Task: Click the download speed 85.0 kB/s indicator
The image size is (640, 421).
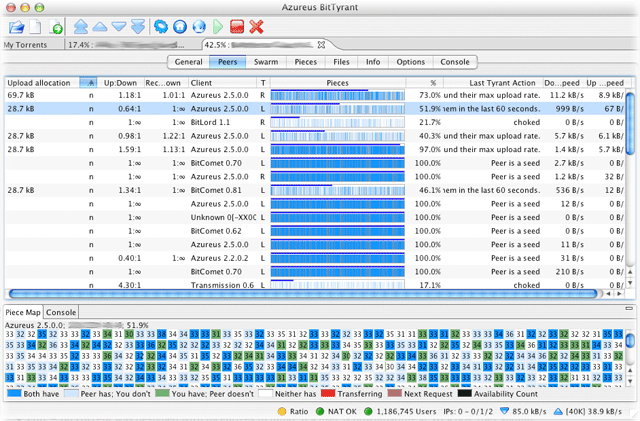Action: (x=523, y=411)
